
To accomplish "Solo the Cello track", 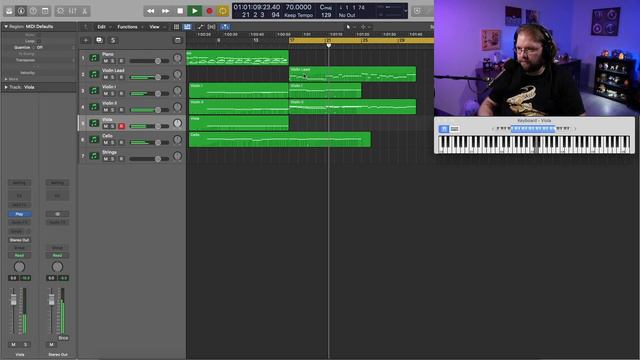I will (113, 142).
